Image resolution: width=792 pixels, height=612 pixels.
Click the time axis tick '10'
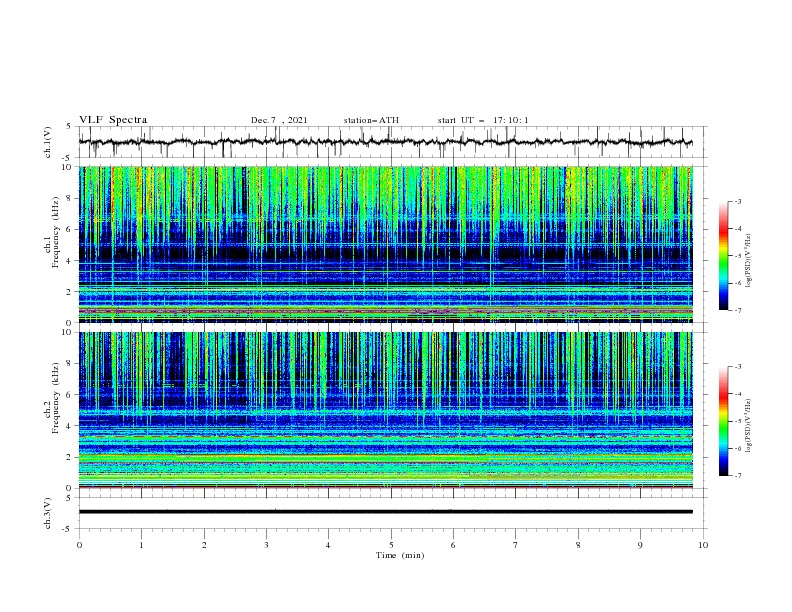click(703, 545)
